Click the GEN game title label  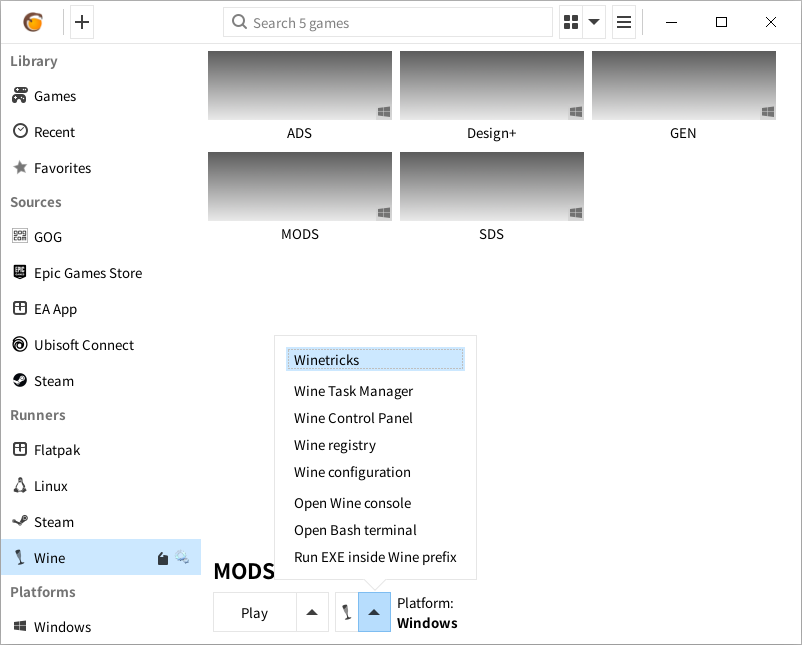[683, 134]
